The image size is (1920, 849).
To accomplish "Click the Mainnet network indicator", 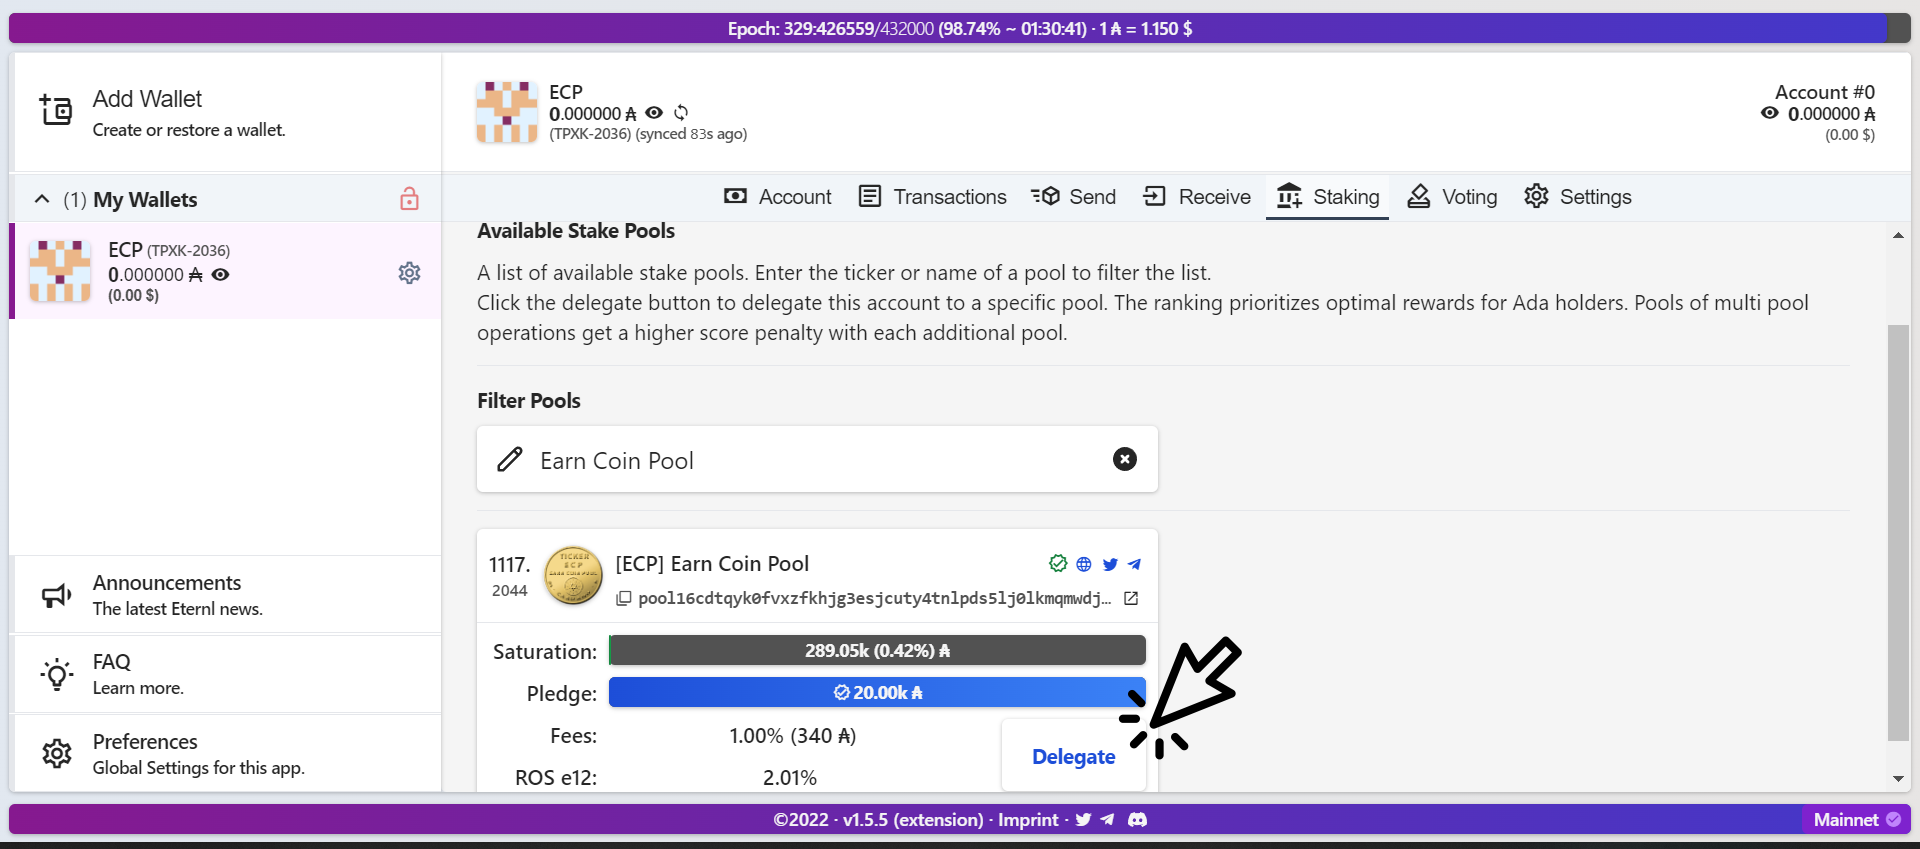I will [1856, 820].
